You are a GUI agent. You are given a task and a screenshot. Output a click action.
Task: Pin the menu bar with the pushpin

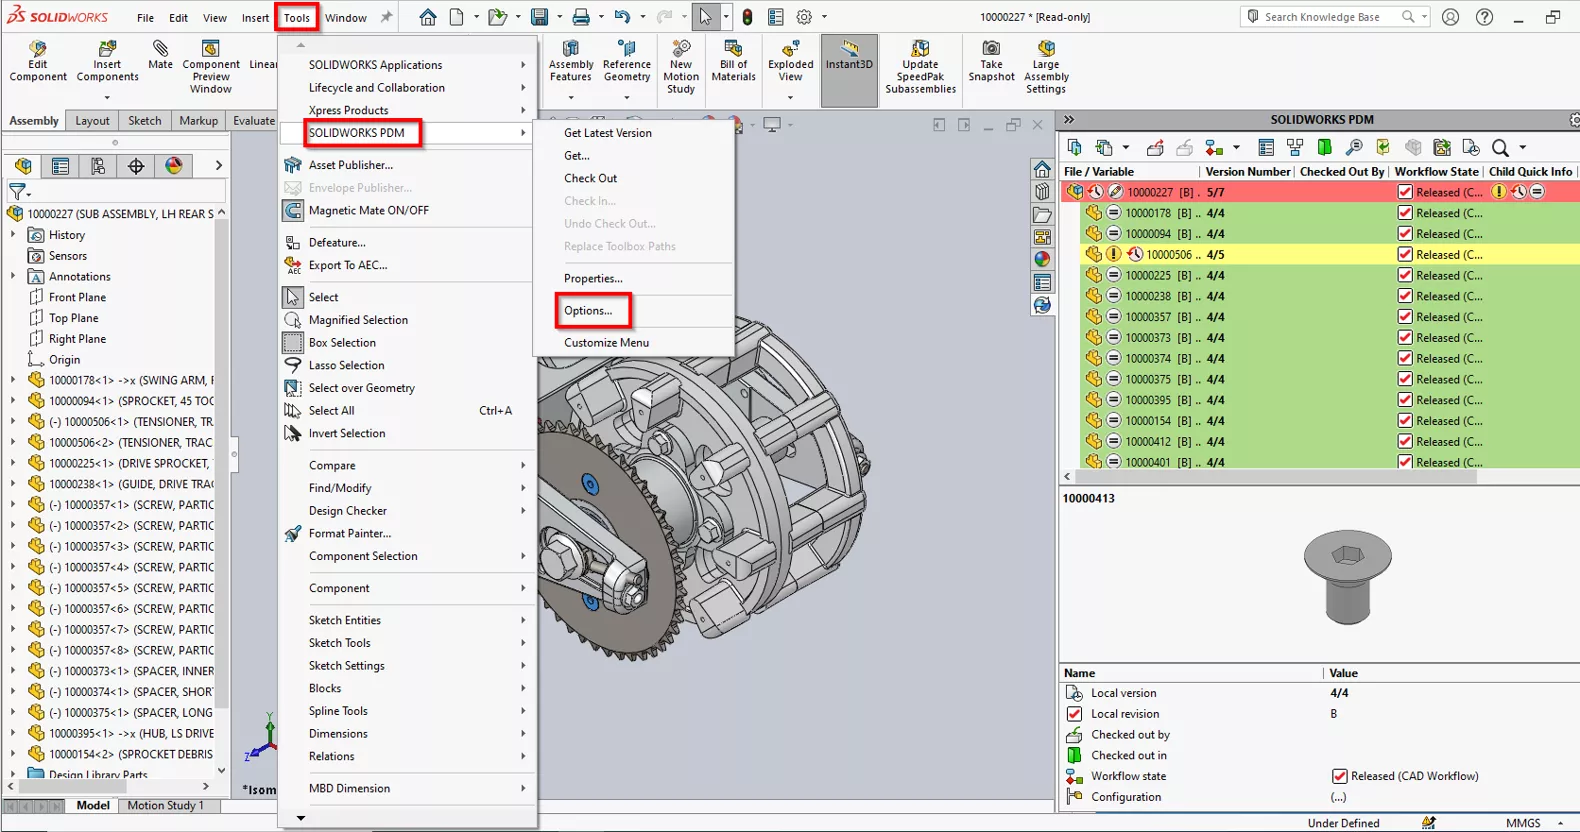[x=386, y=17]
